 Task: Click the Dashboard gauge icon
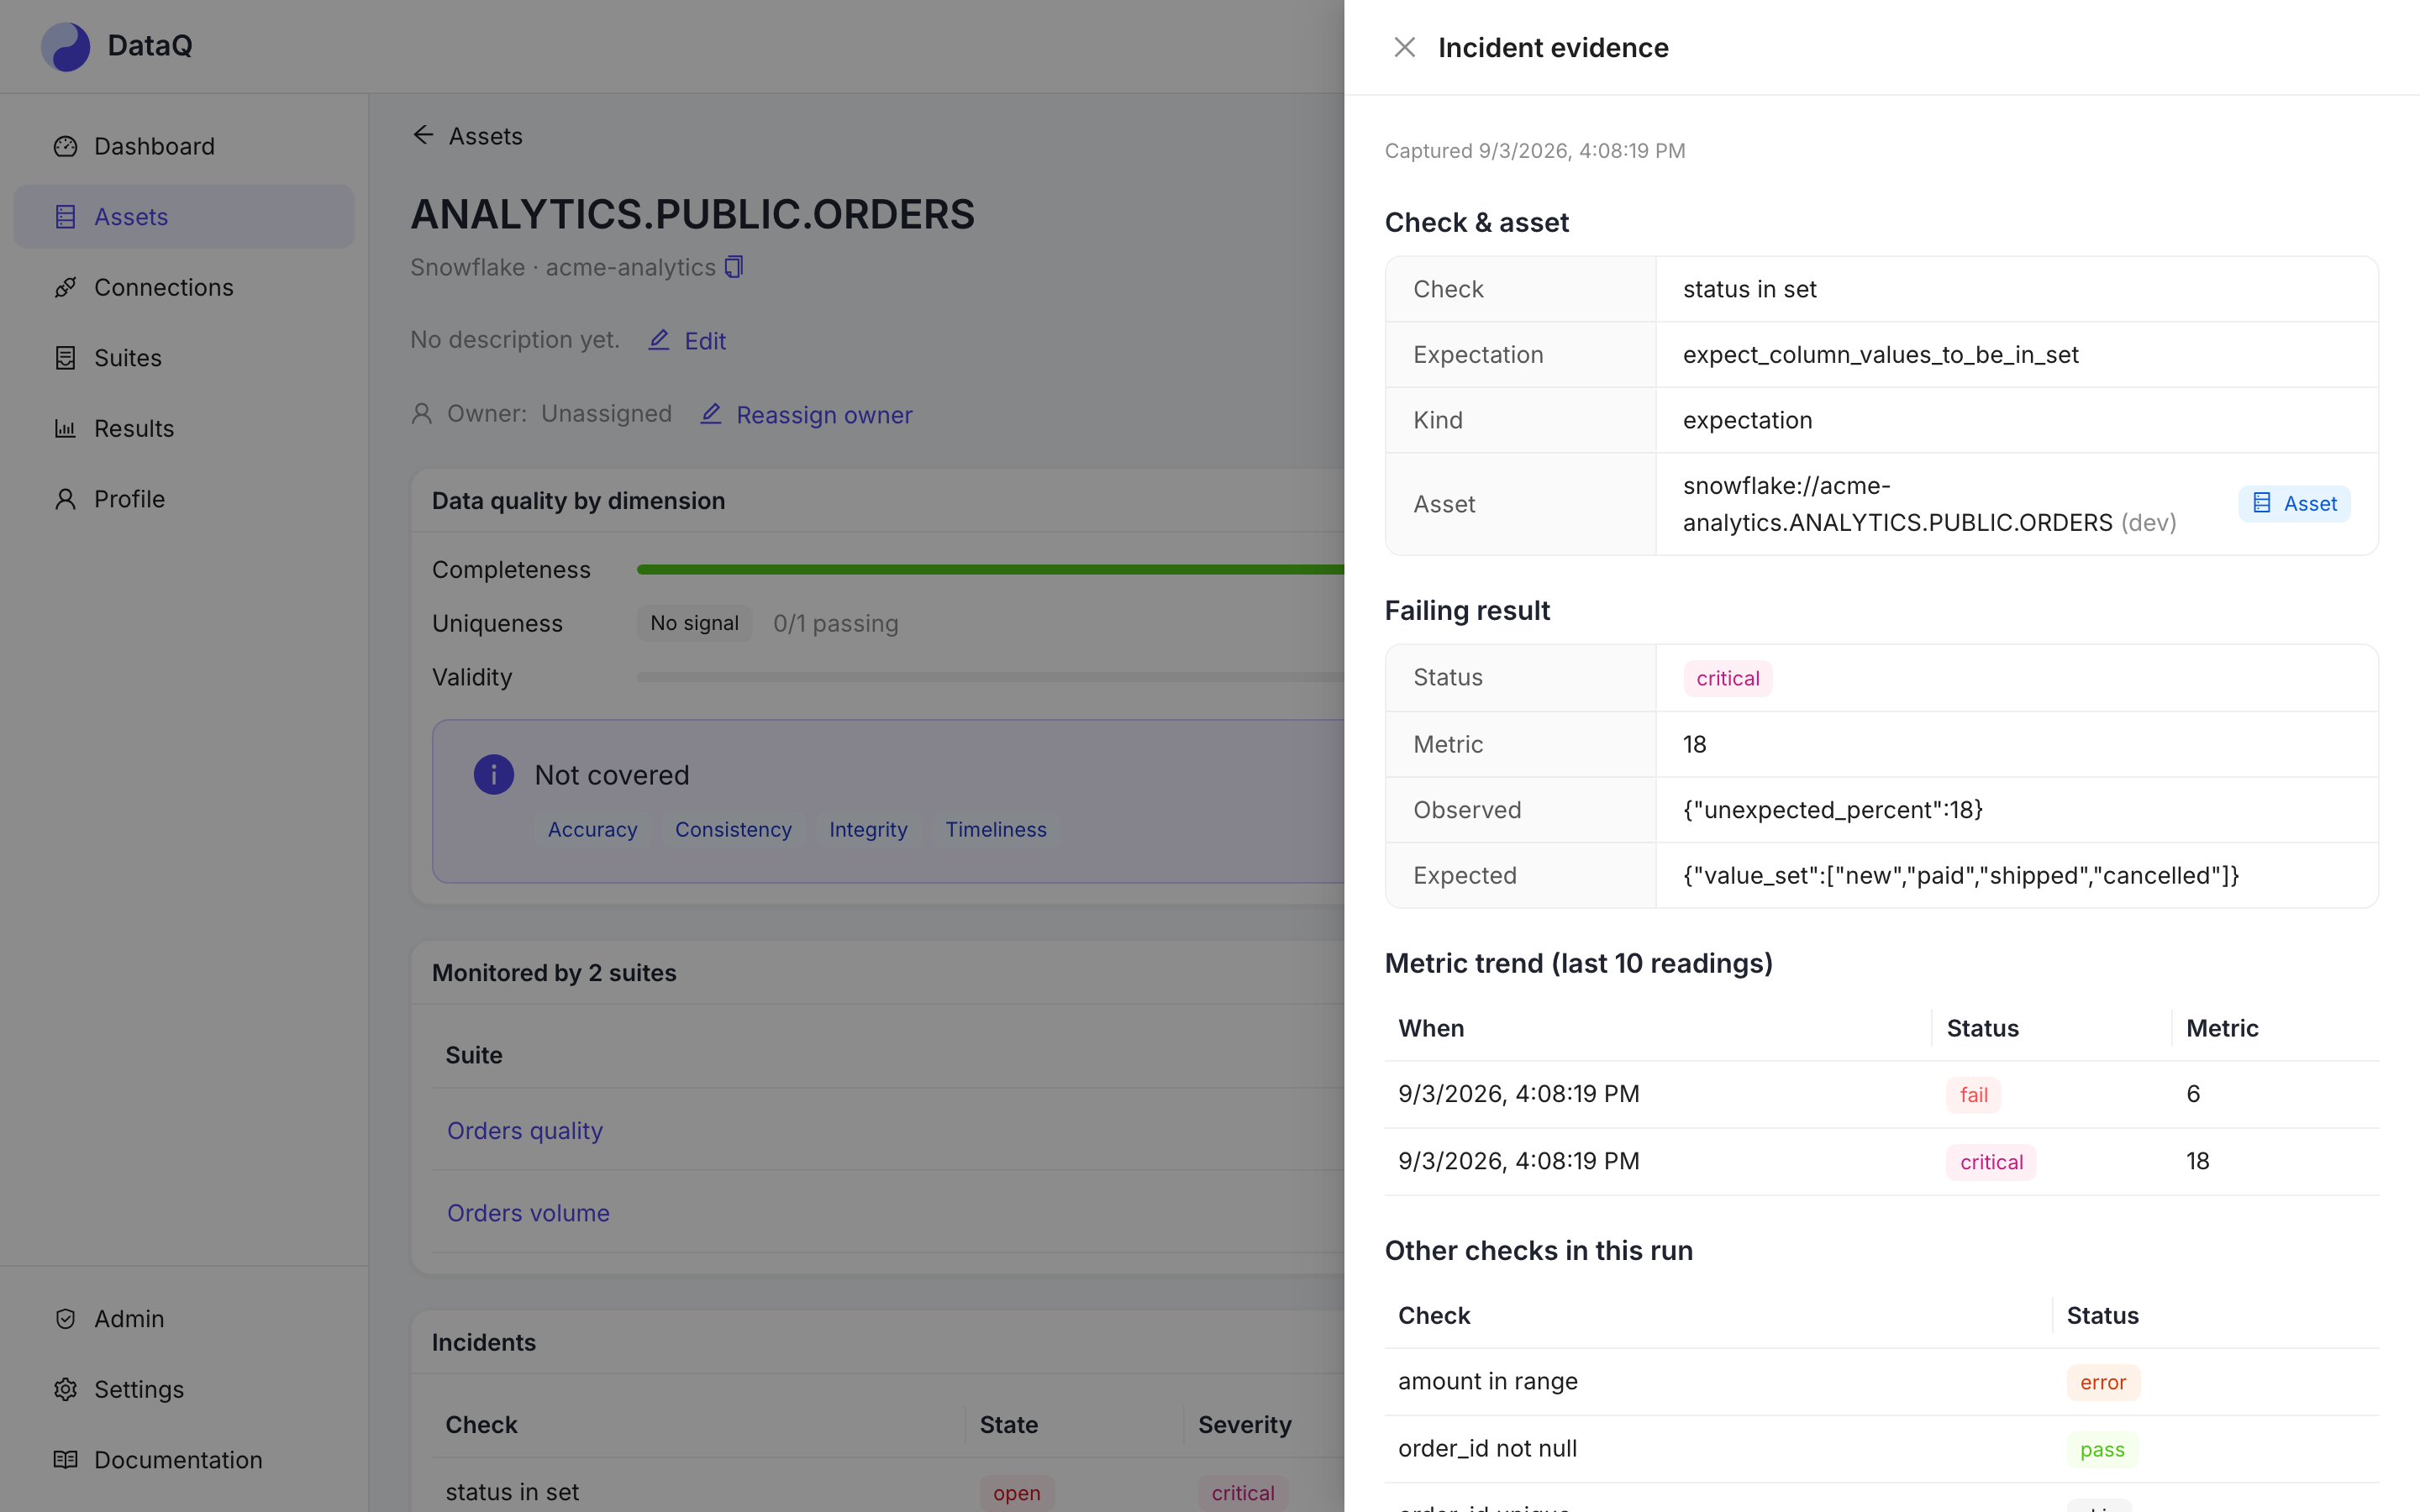(x=65, y=146)
